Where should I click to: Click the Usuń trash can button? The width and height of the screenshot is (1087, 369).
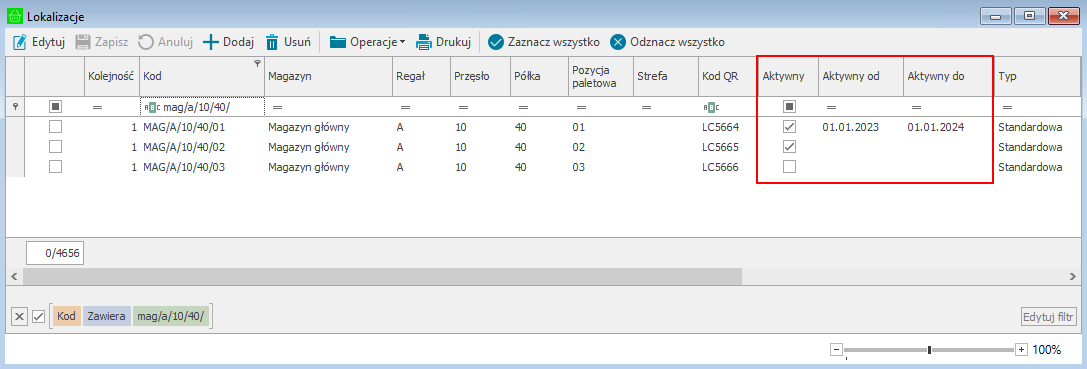[x=288, y=42]
